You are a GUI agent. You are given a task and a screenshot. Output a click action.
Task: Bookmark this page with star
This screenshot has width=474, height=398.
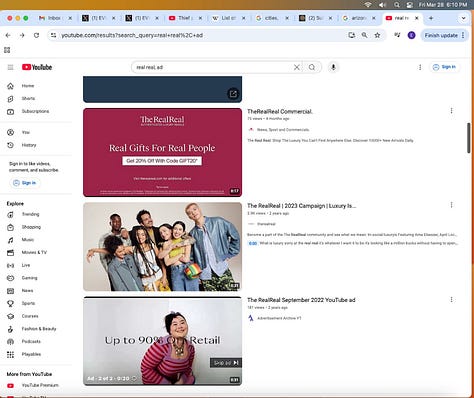(x=377, y=35)
